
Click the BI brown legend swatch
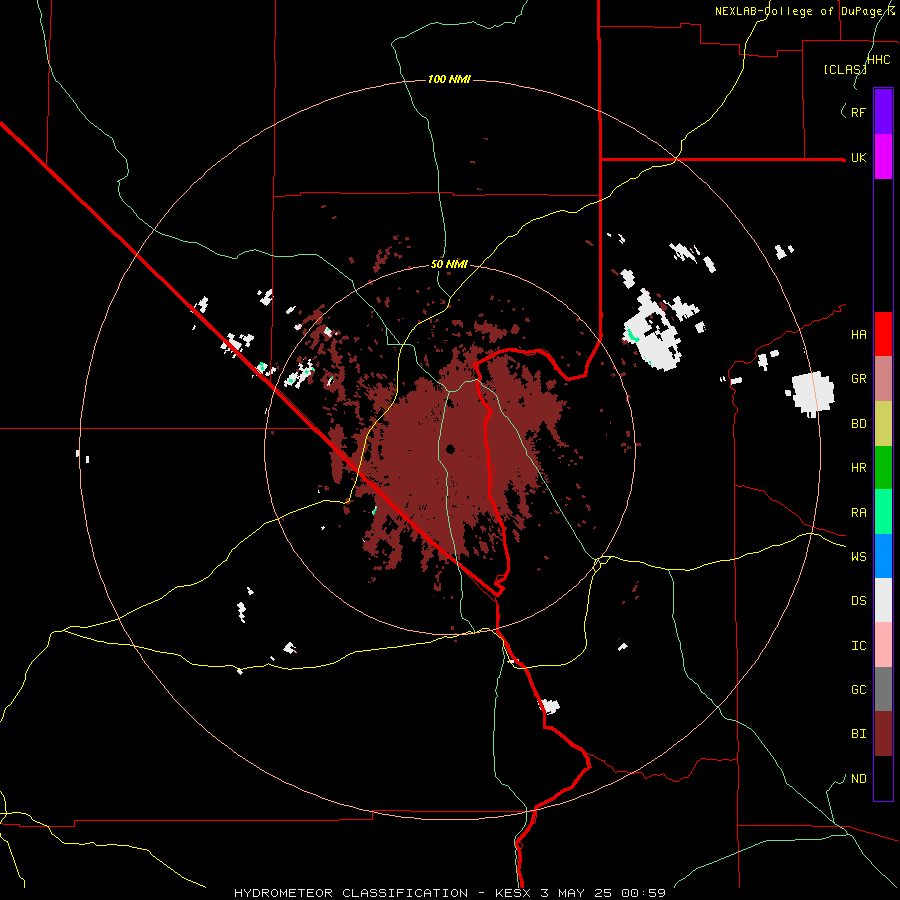coord(883,734)
